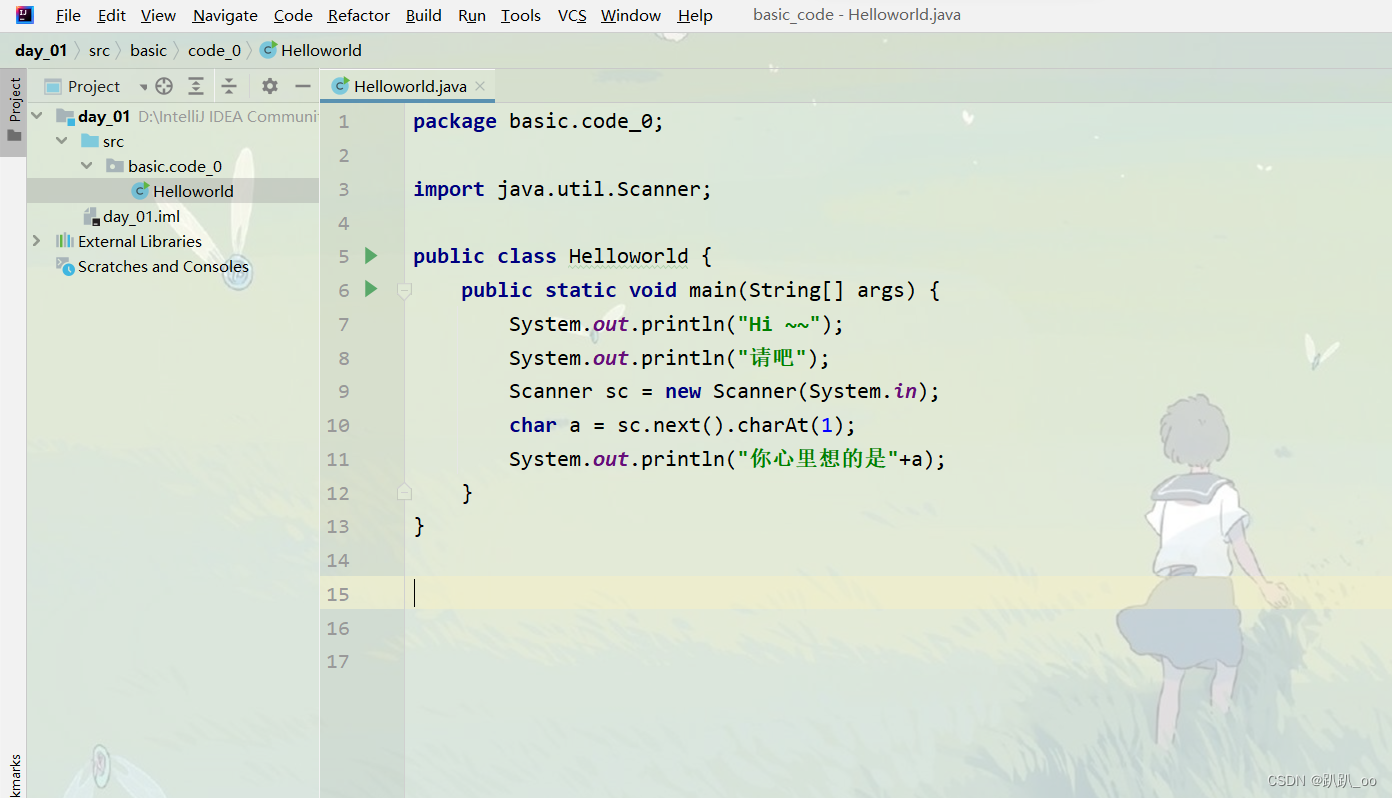Open the Tools menu
1392x798 pixels.
[x=521, y=16]
